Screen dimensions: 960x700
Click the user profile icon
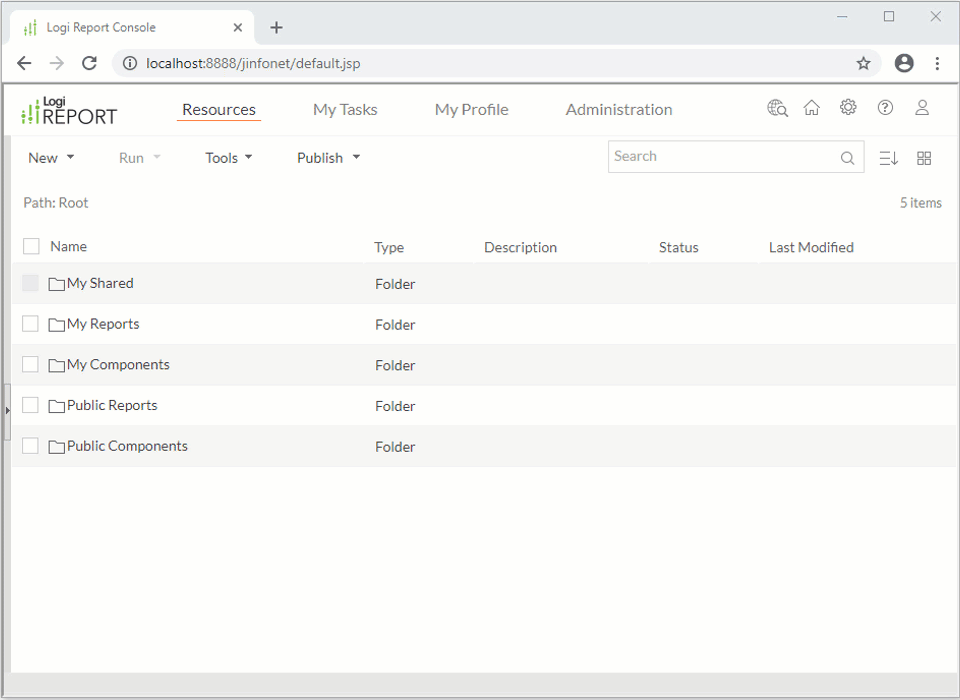click(x=922, y=107)
